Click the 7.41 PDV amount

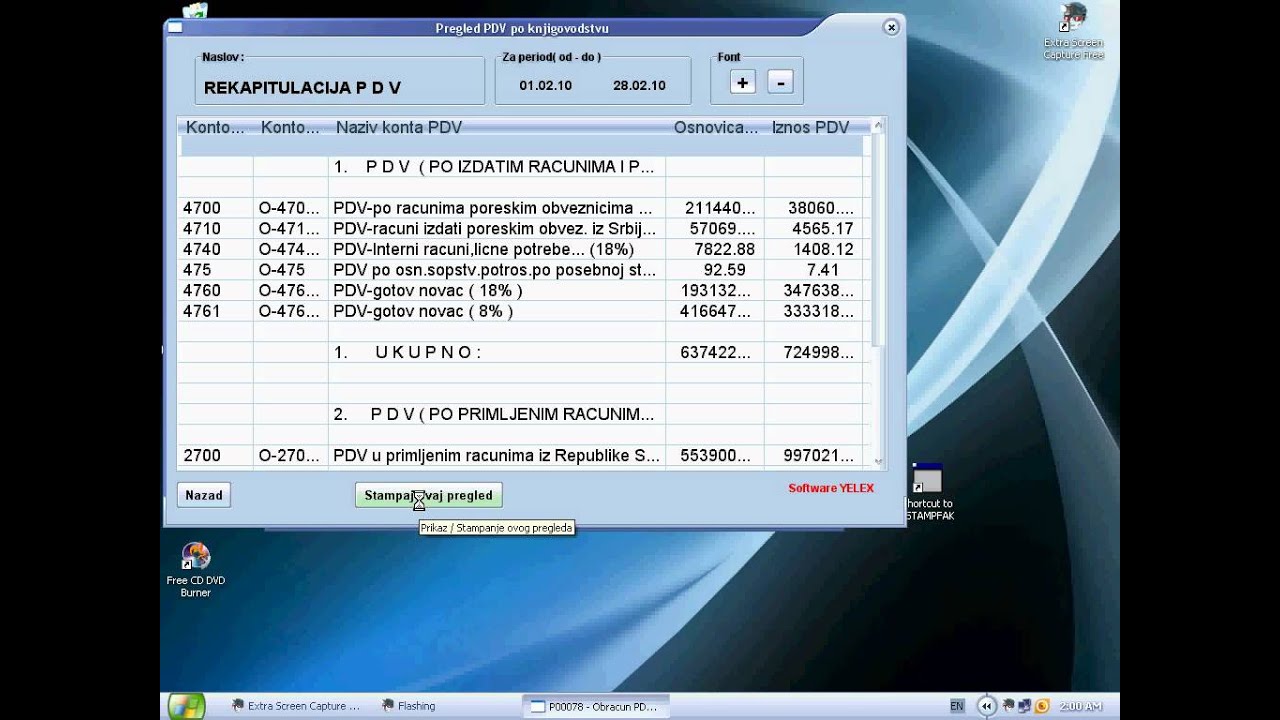(823, 270)
